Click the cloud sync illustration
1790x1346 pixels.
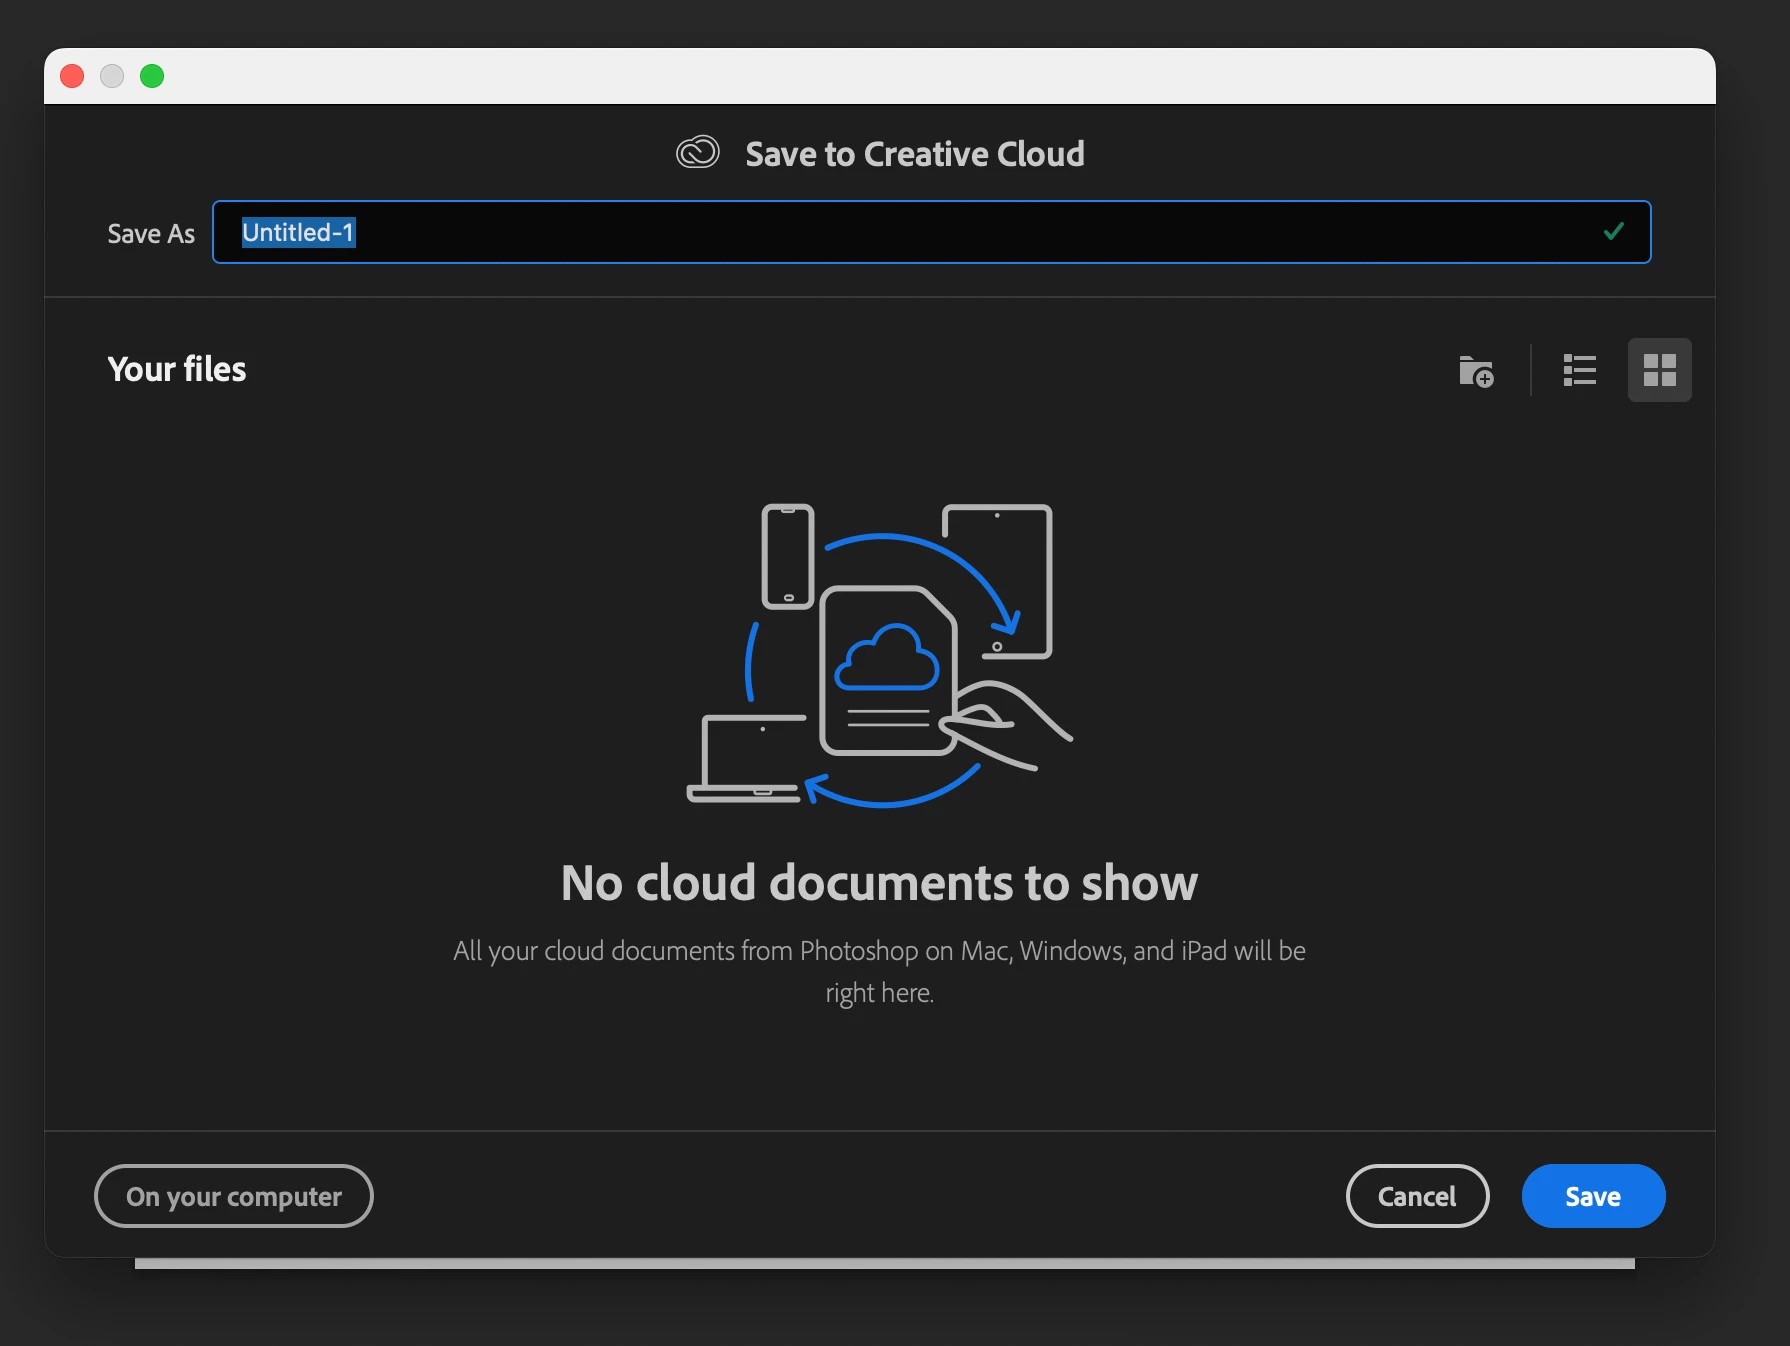point(880,655)
